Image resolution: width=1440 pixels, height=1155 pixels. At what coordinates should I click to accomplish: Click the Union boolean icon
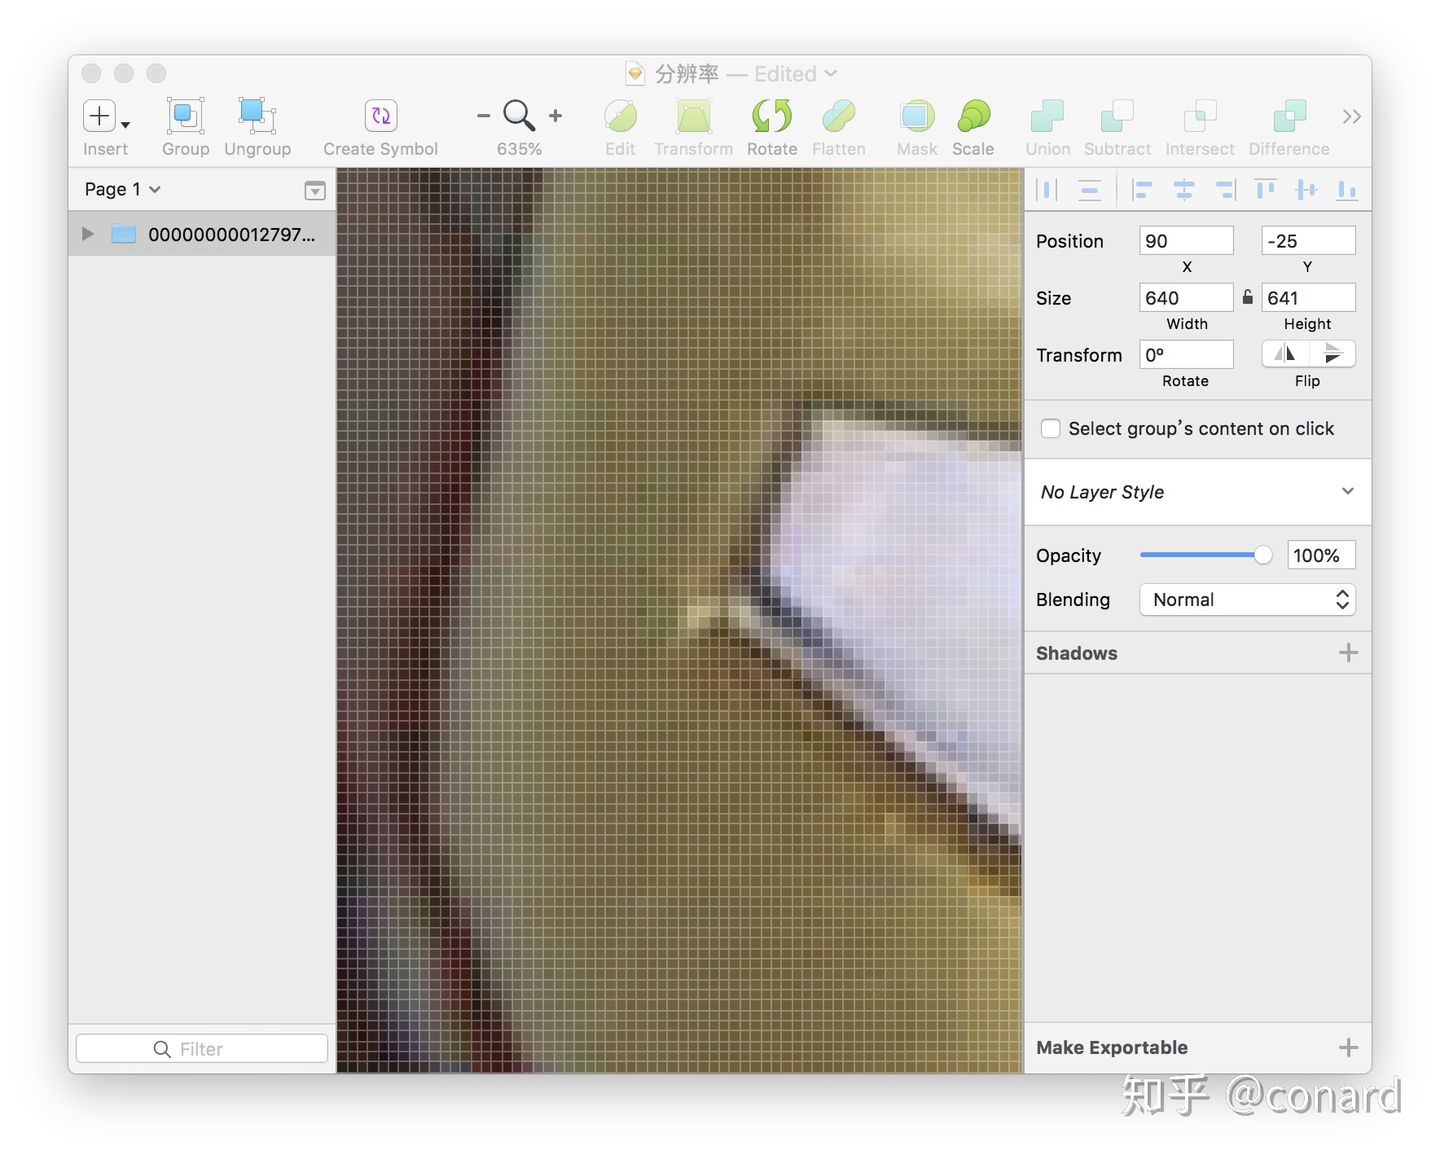[1047, 116]
